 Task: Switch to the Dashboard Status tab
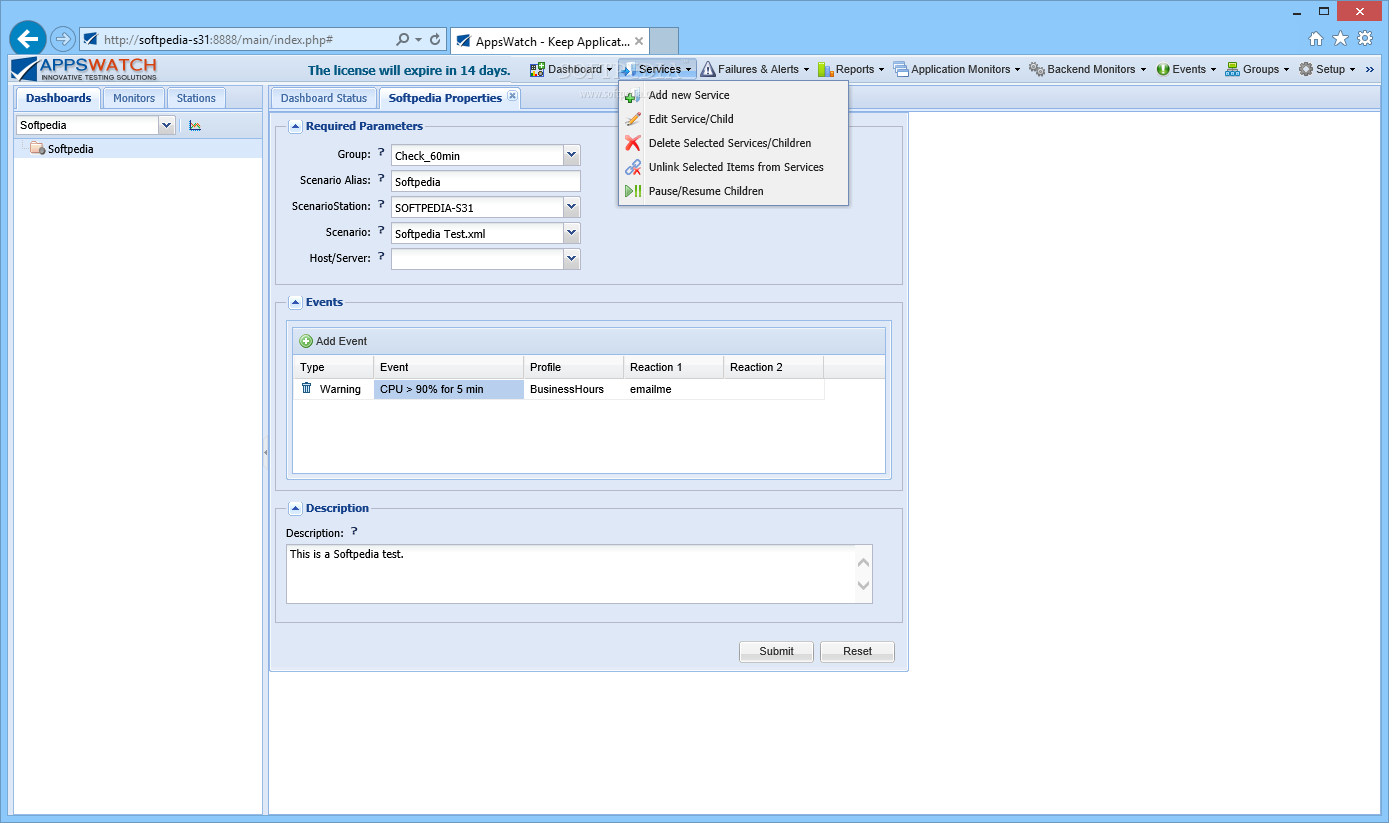[324, 98]
